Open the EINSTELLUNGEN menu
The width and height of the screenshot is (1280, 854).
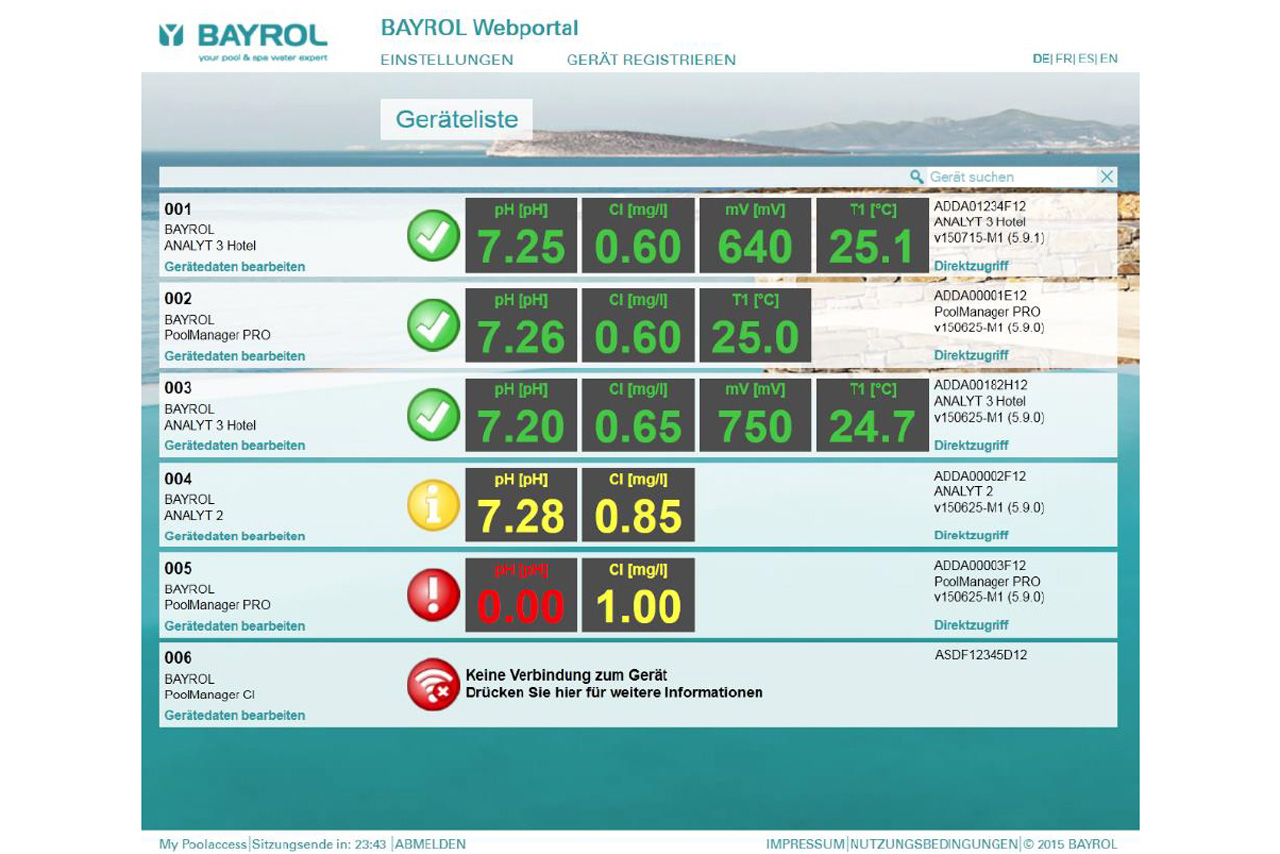(447, 60)
